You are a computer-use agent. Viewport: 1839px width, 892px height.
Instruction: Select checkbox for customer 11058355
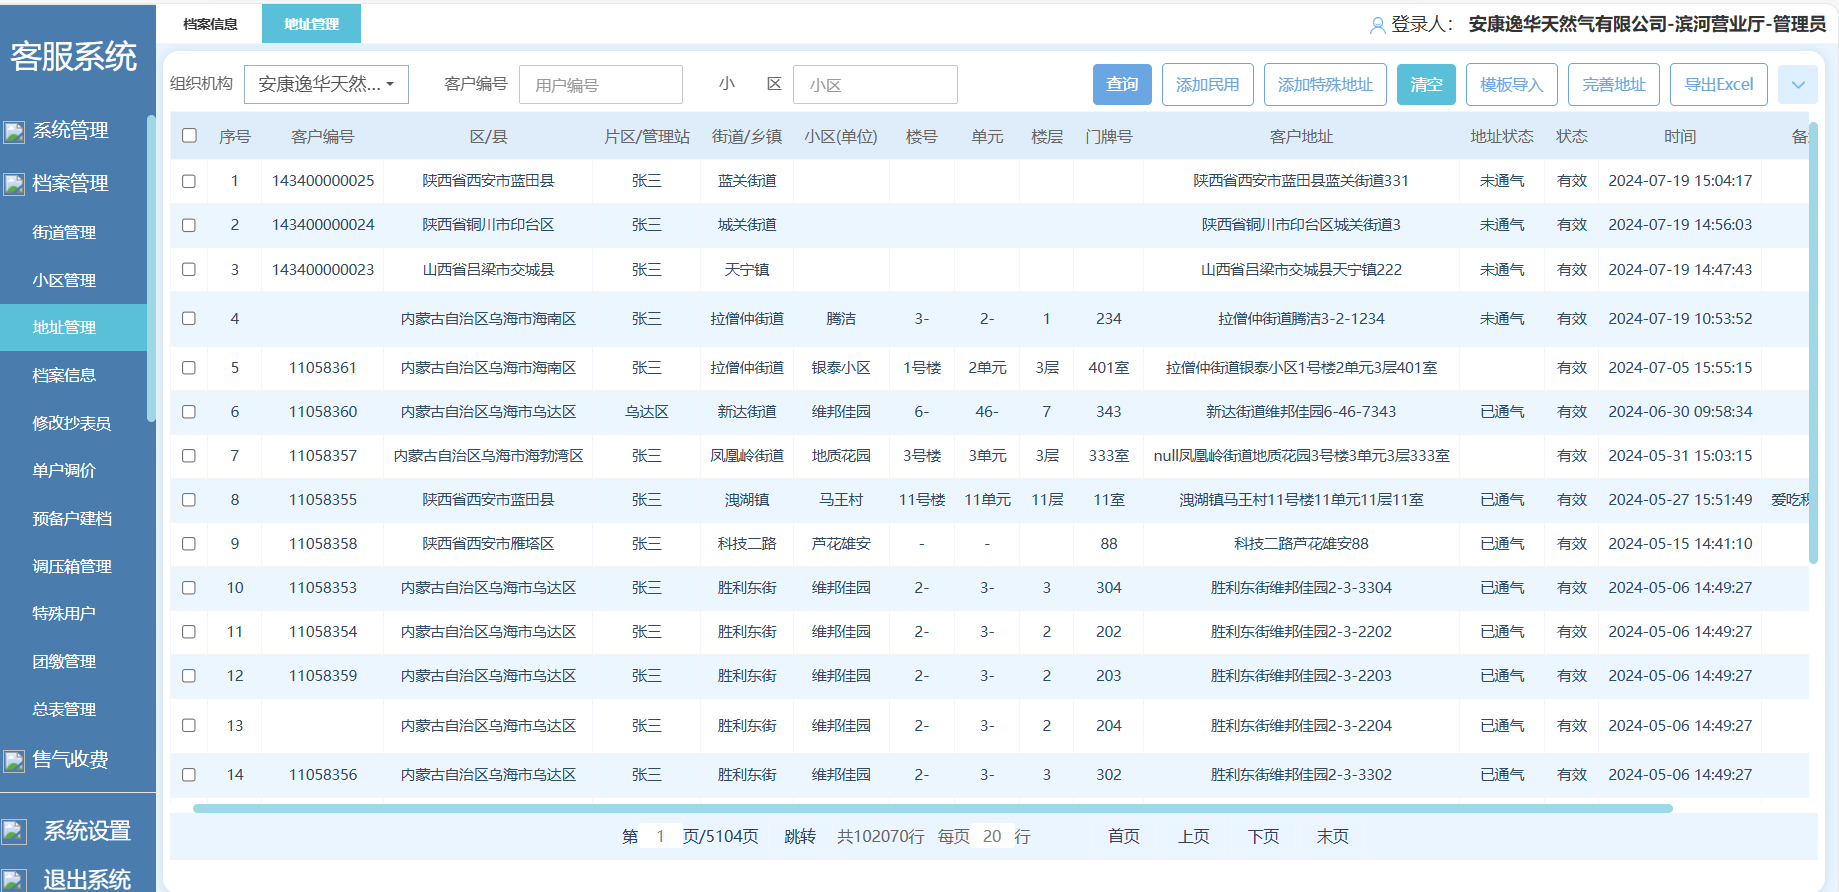coord(189,500)
